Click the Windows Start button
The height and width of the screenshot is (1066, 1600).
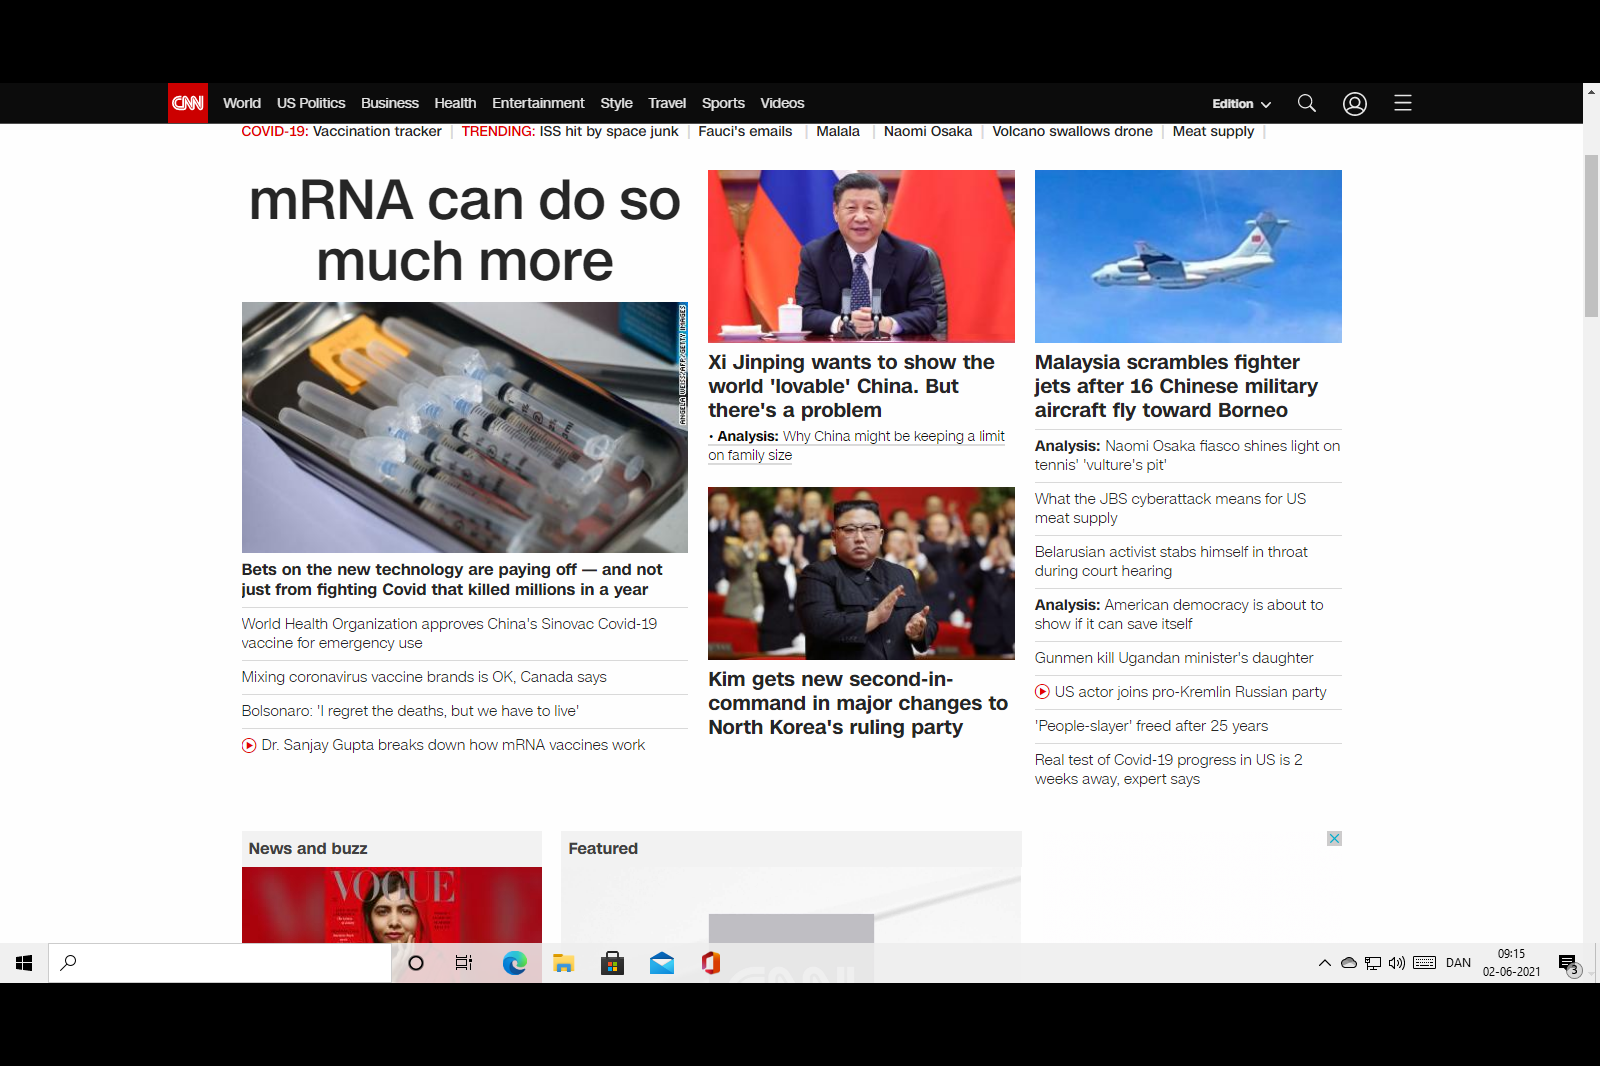[x=24, y=963]
